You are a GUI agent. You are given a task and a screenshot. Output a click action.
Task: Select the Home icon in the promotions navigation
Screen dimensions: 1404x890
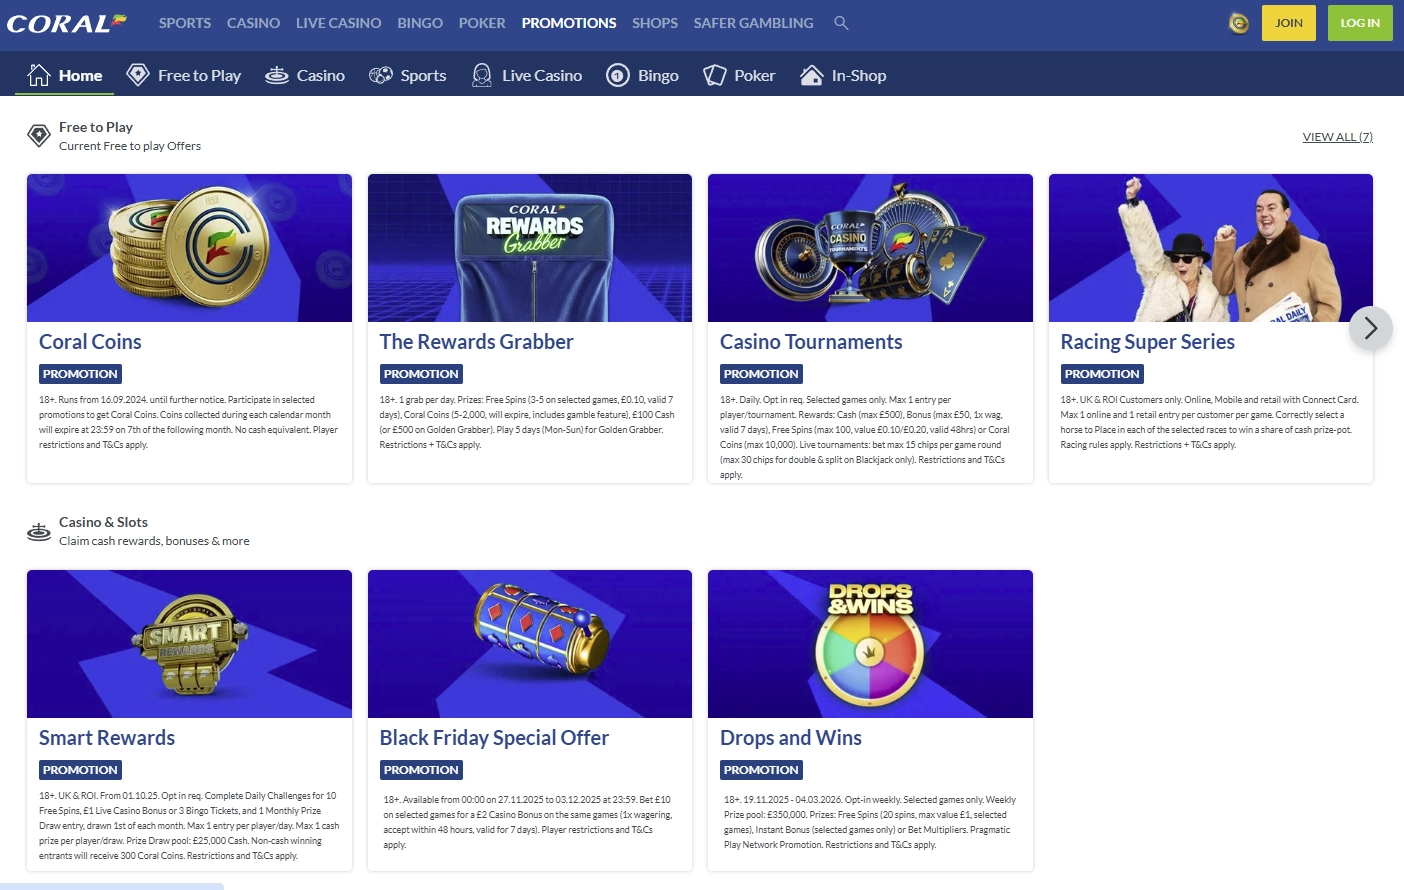click(x=38, y=73)
